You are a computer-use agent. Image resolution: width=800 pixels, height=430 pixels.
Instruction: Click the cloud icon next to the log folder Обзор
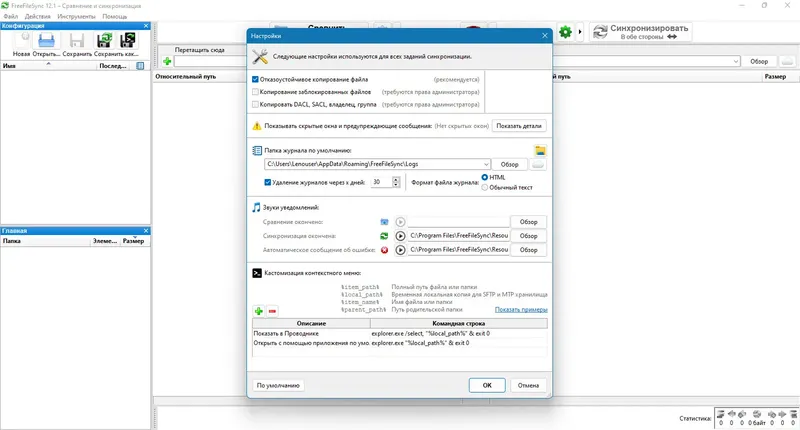[538, 164]
